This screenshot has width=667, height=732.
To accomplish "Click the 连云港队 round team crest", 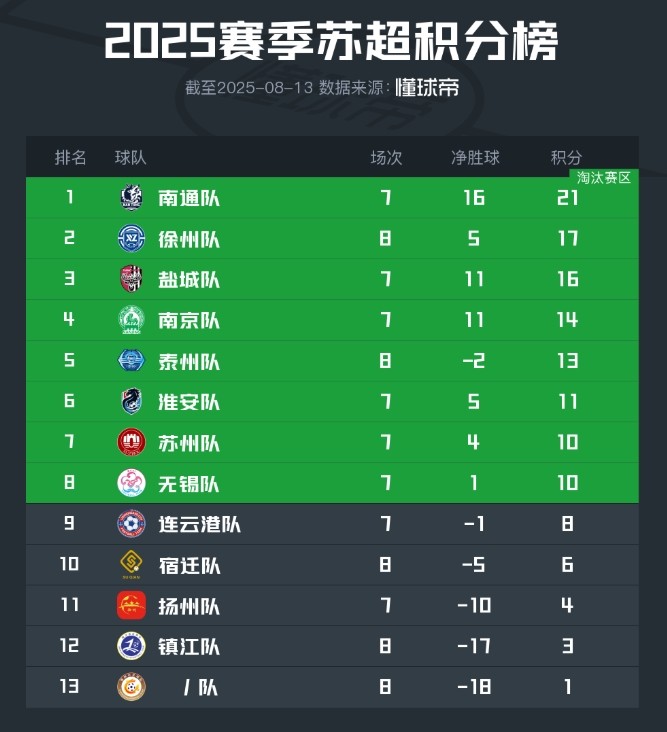I will pyautogui.click(x=131, y=524).
